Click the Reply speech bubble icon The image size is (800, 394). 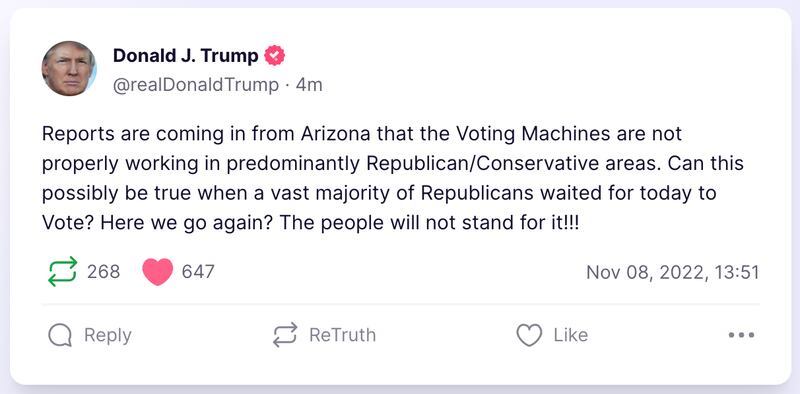60,336
